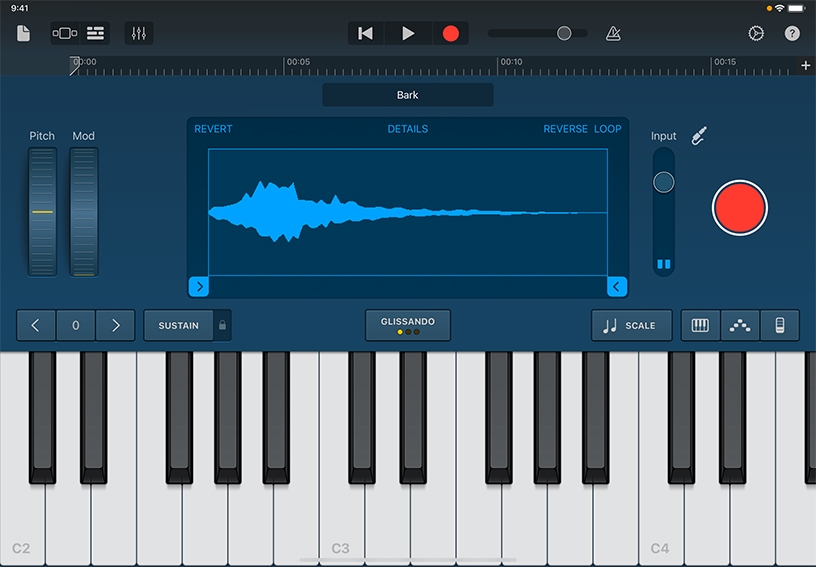Add song section with plus icon
816x567 pixels.
[806, 65]
